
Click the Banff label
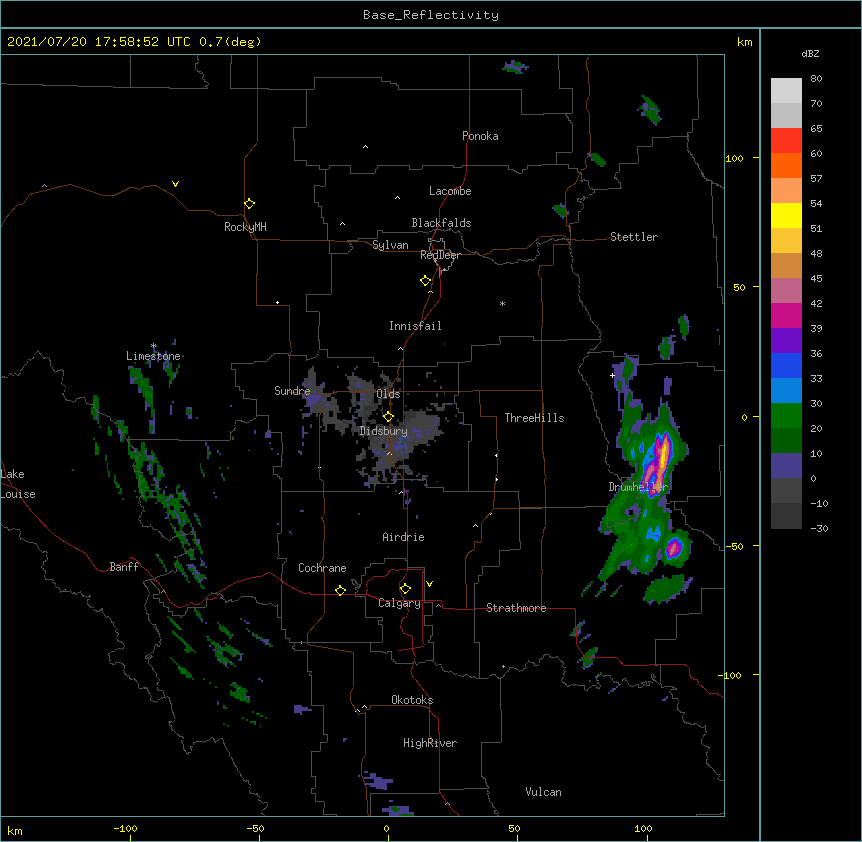[x=124, y=567]
